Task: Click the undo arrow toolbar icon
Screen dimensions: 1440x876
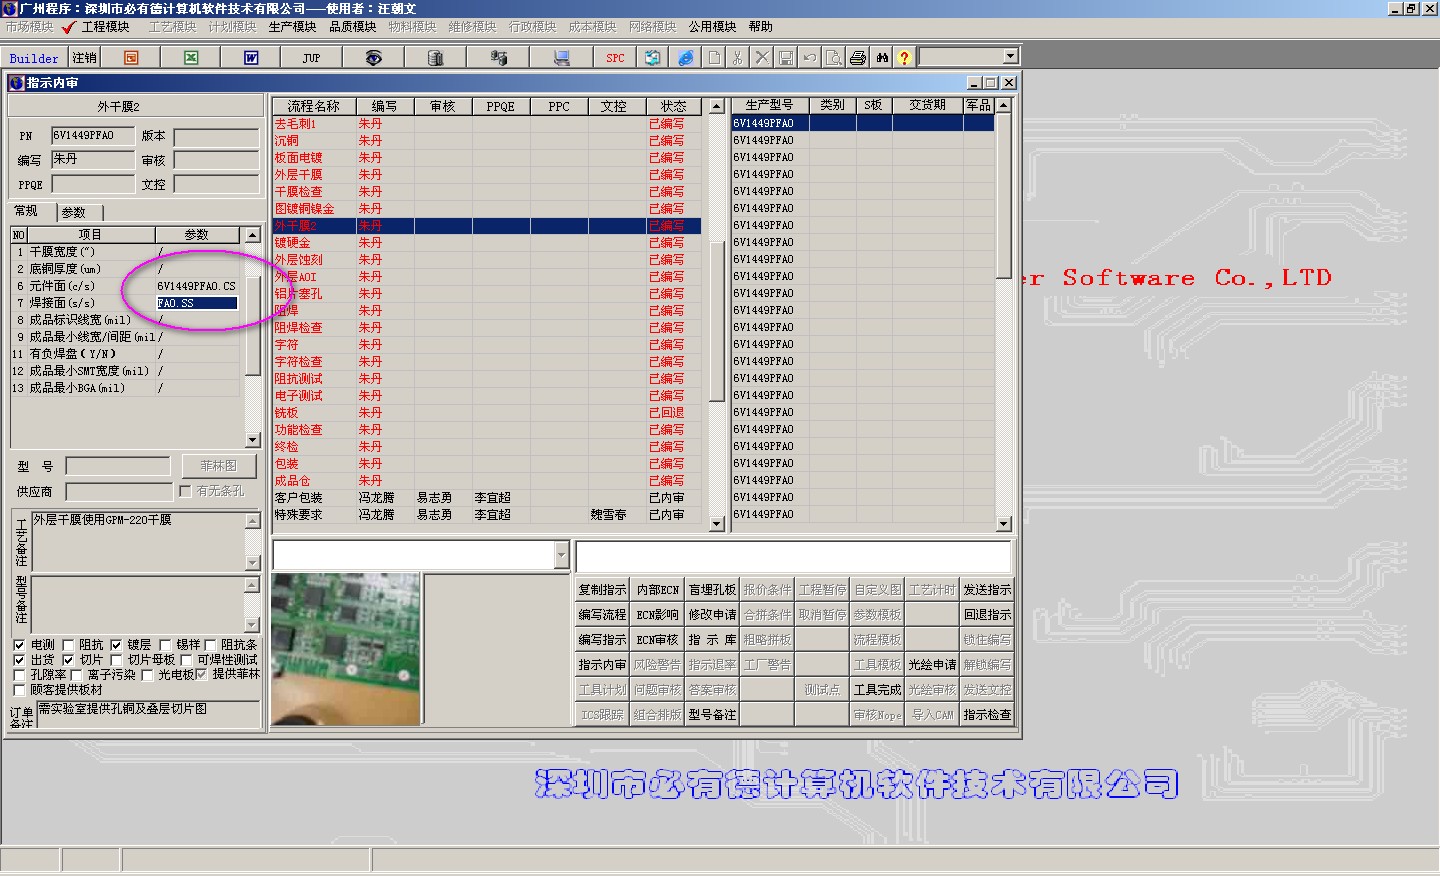Action: click(809, 58)
